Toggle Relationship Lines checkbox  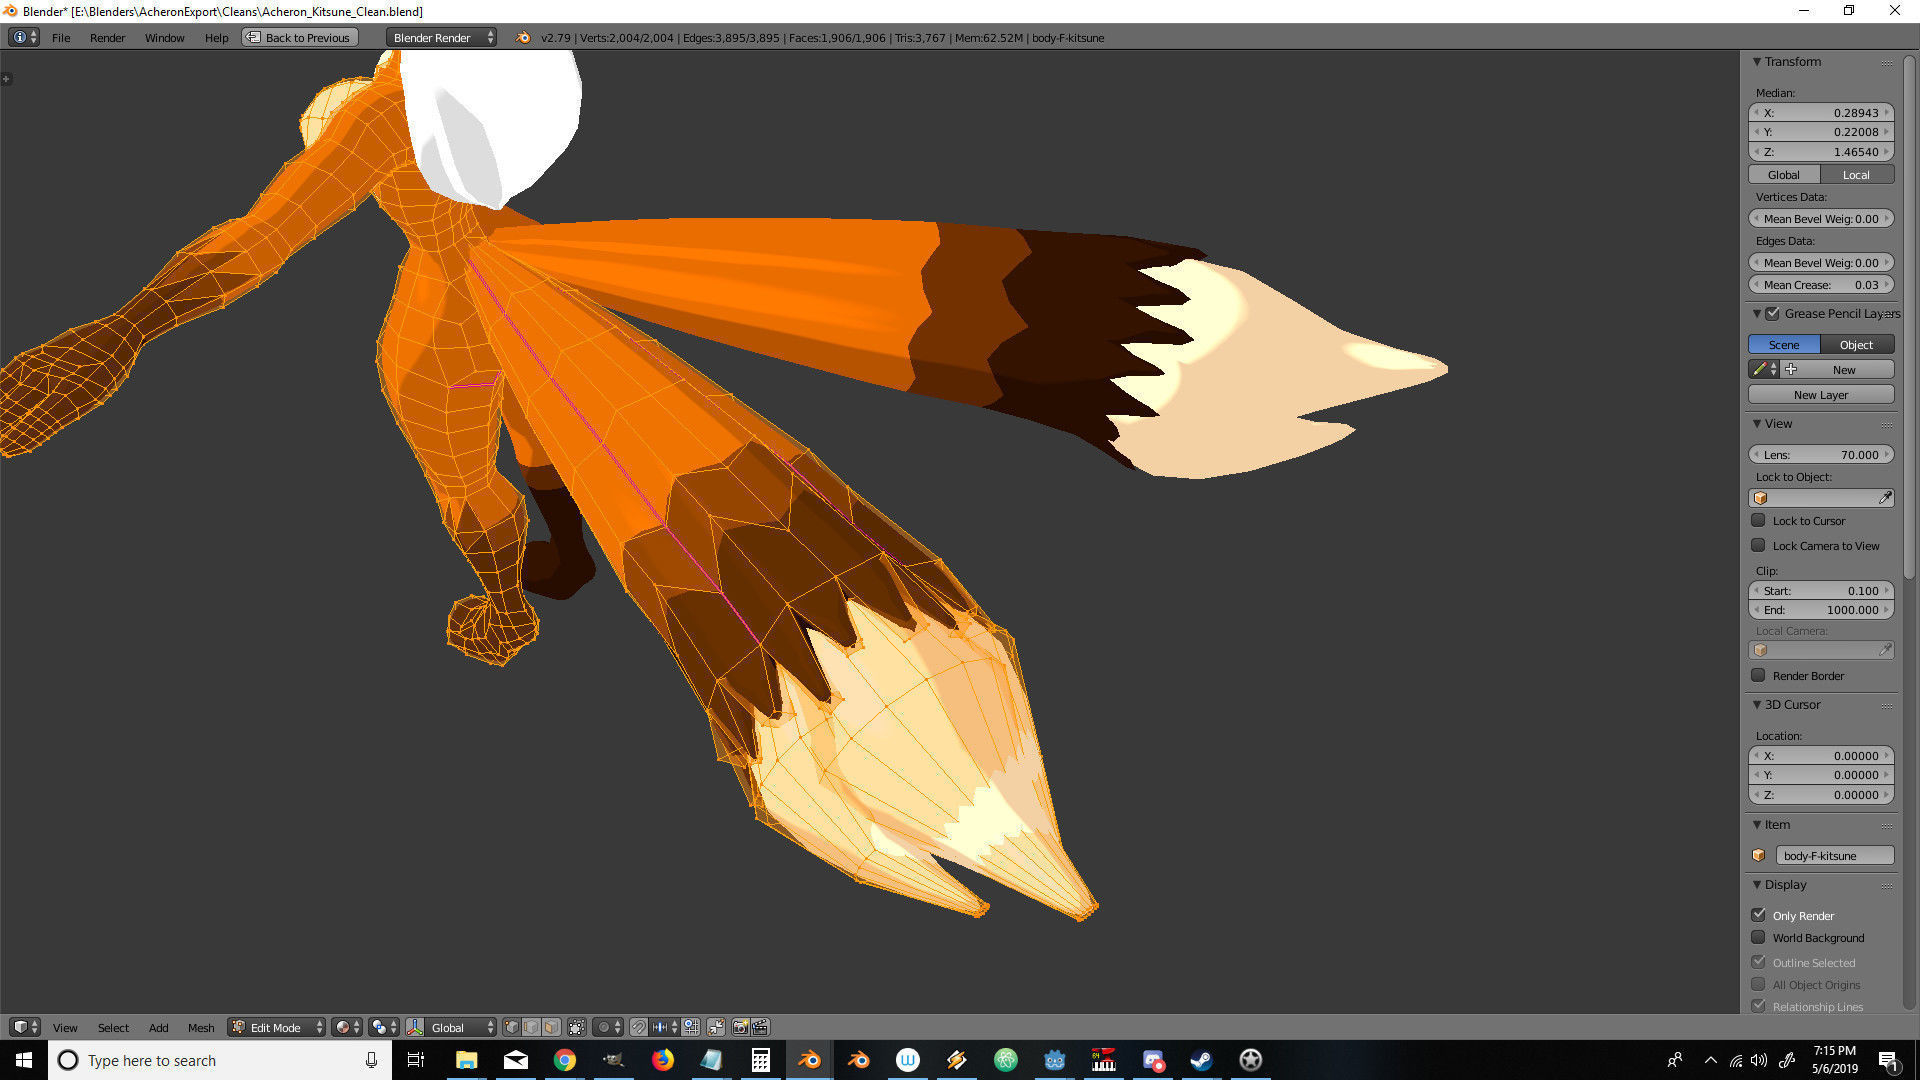pyautogui.click(x=1758, y=1006)
